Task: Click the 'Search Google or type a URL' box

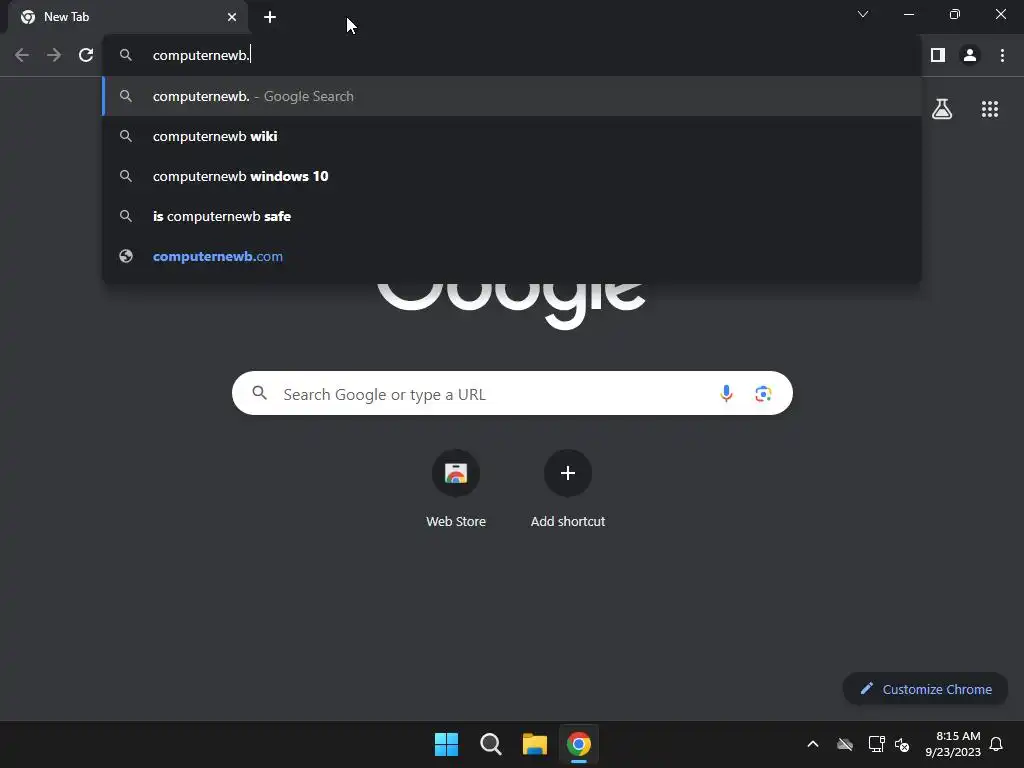Action: (x=512, y=393)
